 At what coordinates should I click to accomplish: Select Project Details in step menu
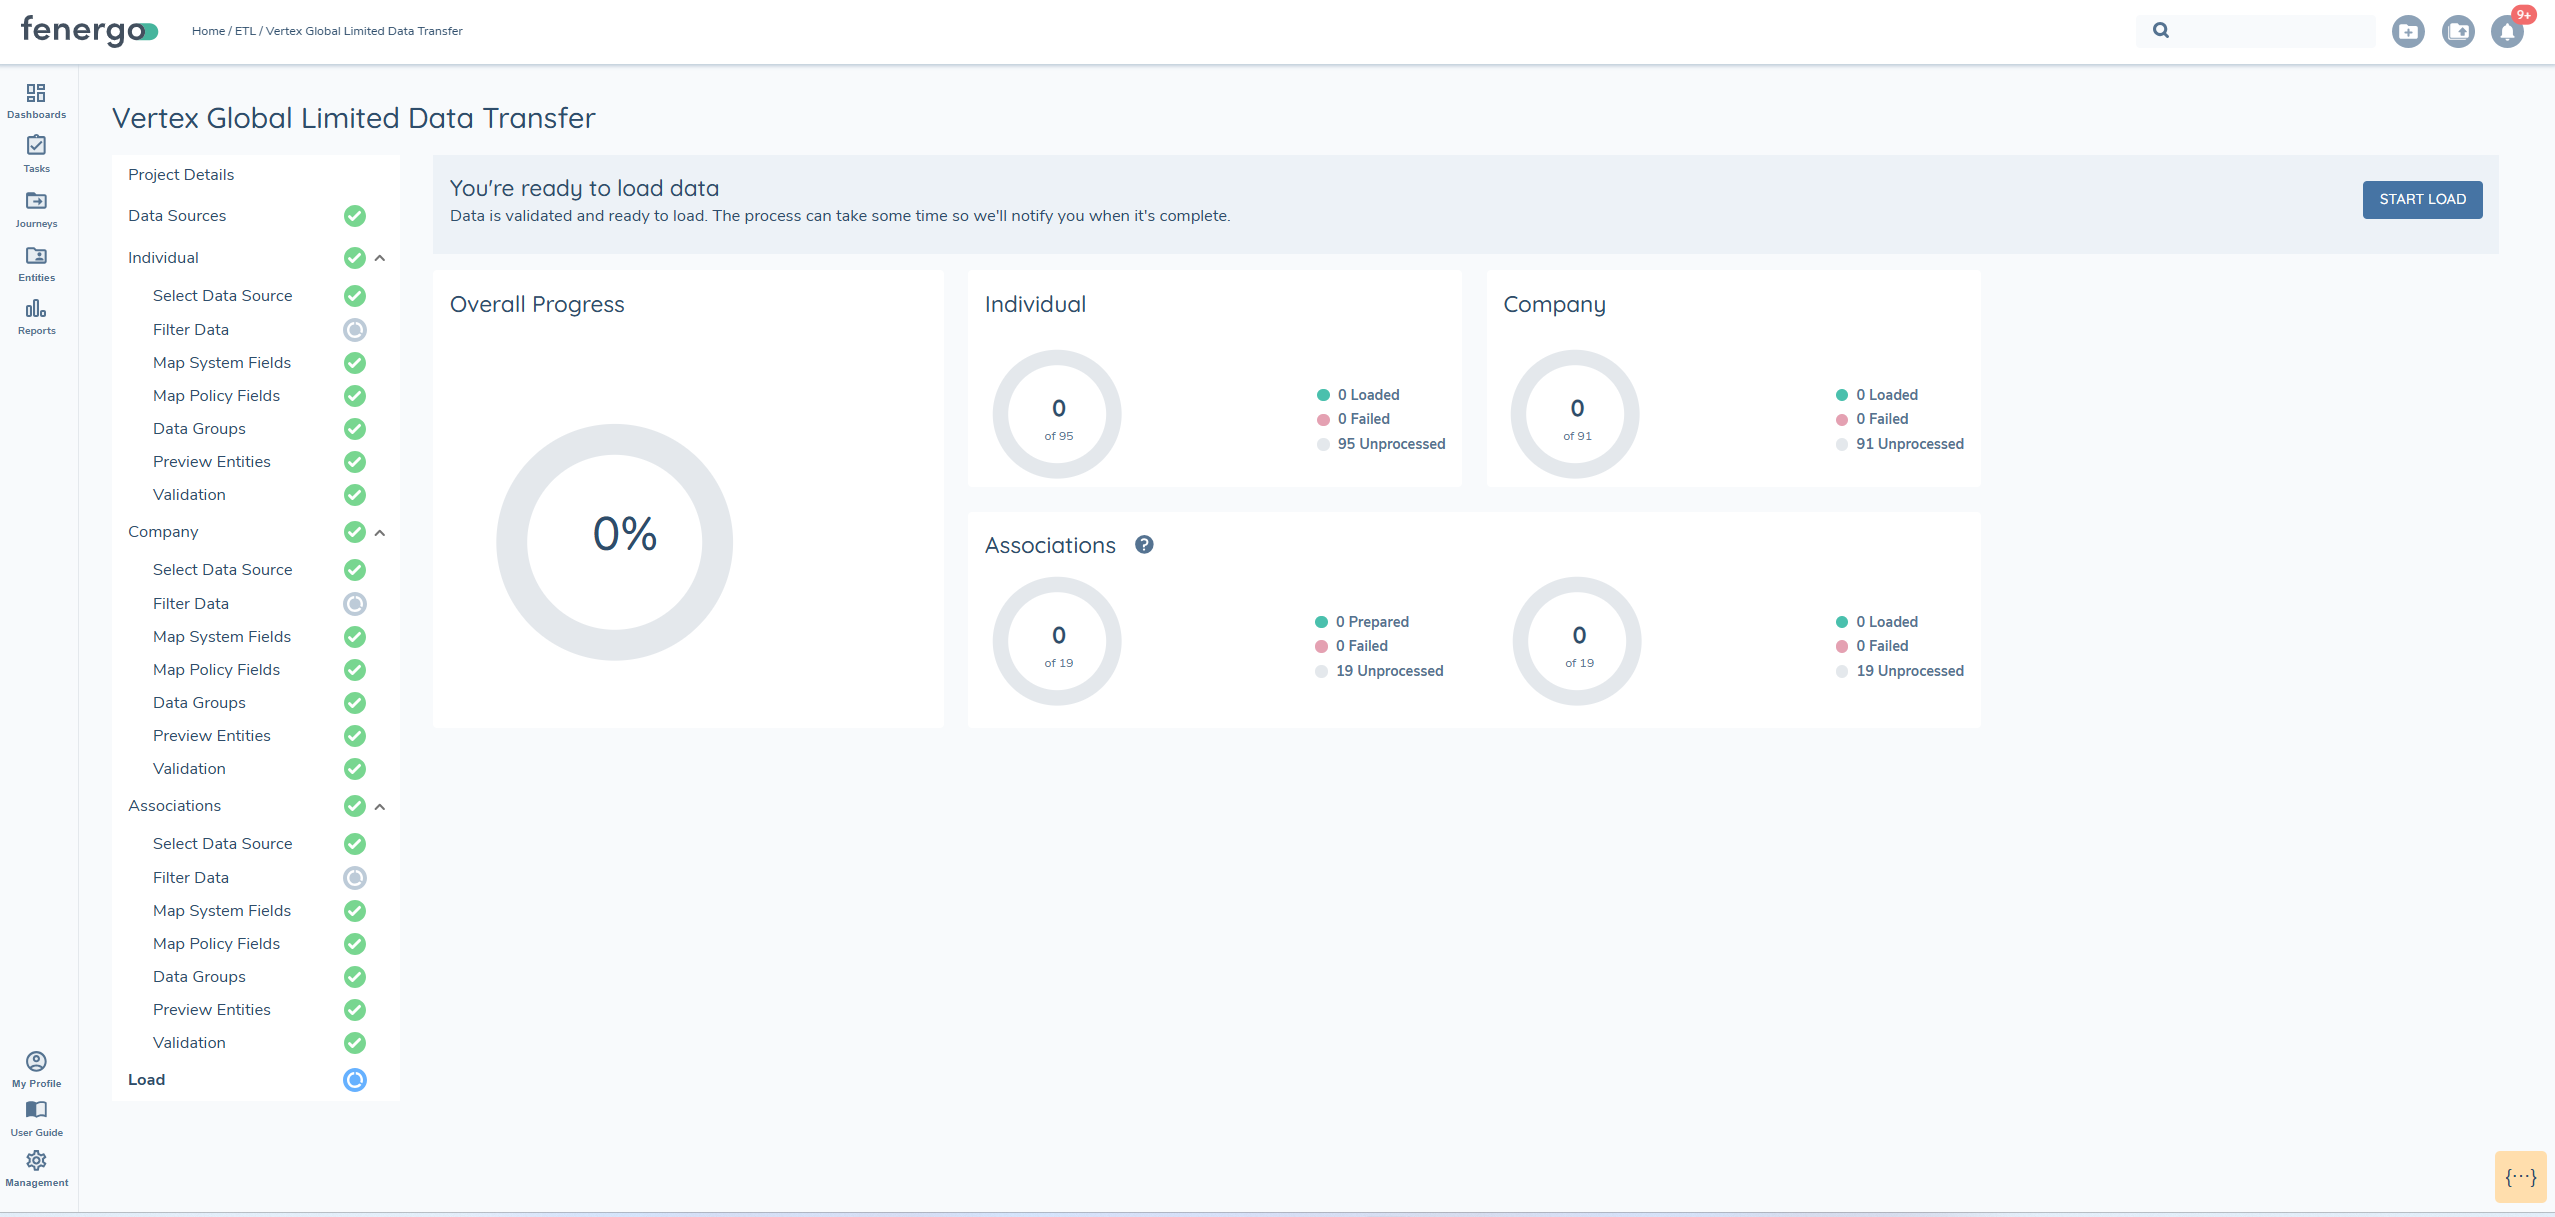(x=181, y=175)
